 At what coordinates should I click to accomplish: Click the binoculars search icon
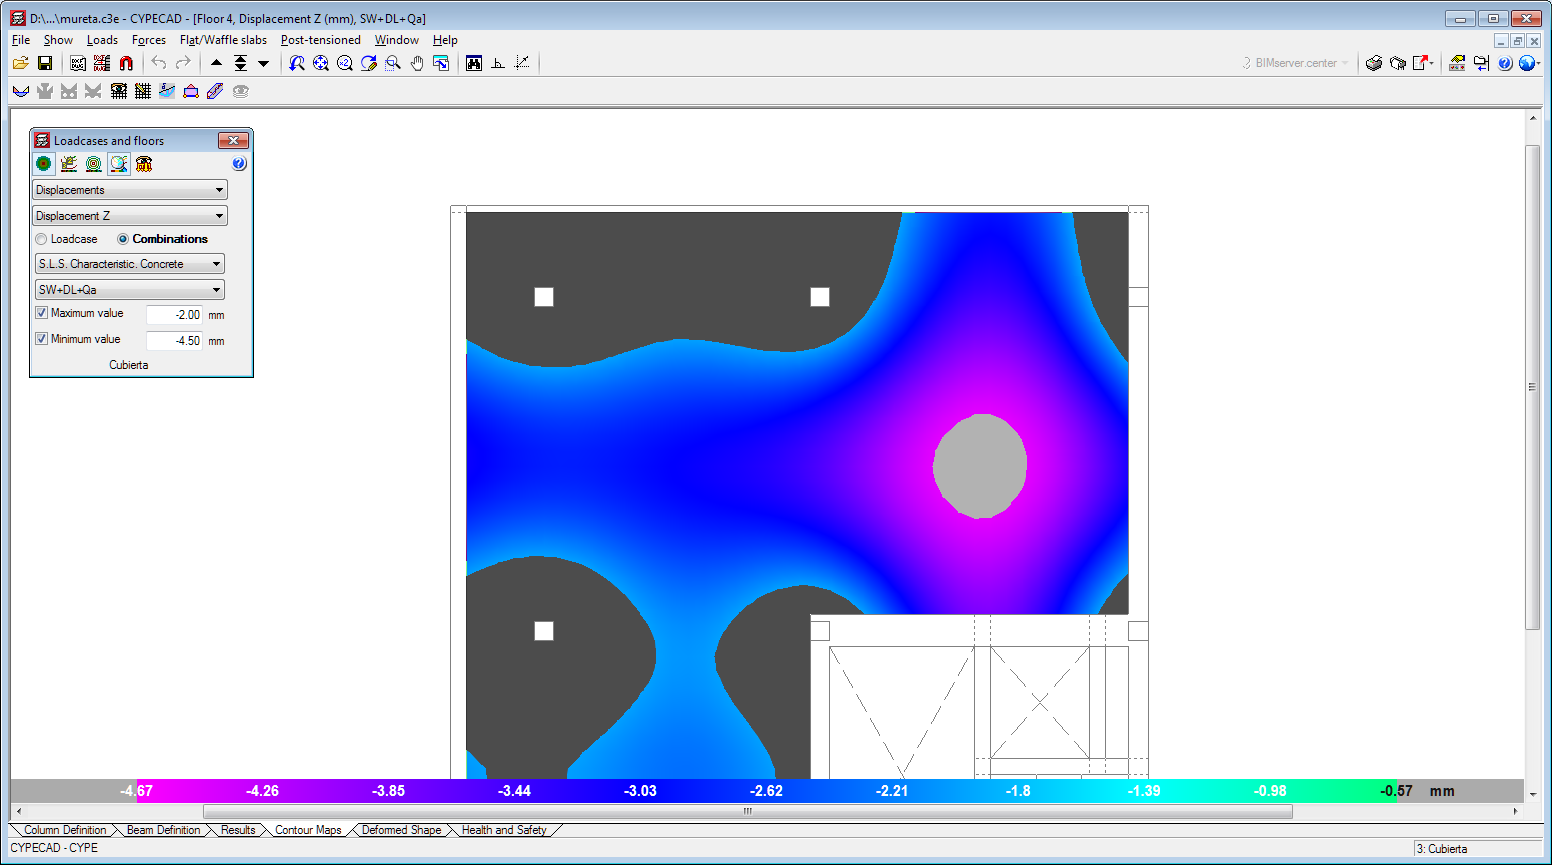point(473,63)
